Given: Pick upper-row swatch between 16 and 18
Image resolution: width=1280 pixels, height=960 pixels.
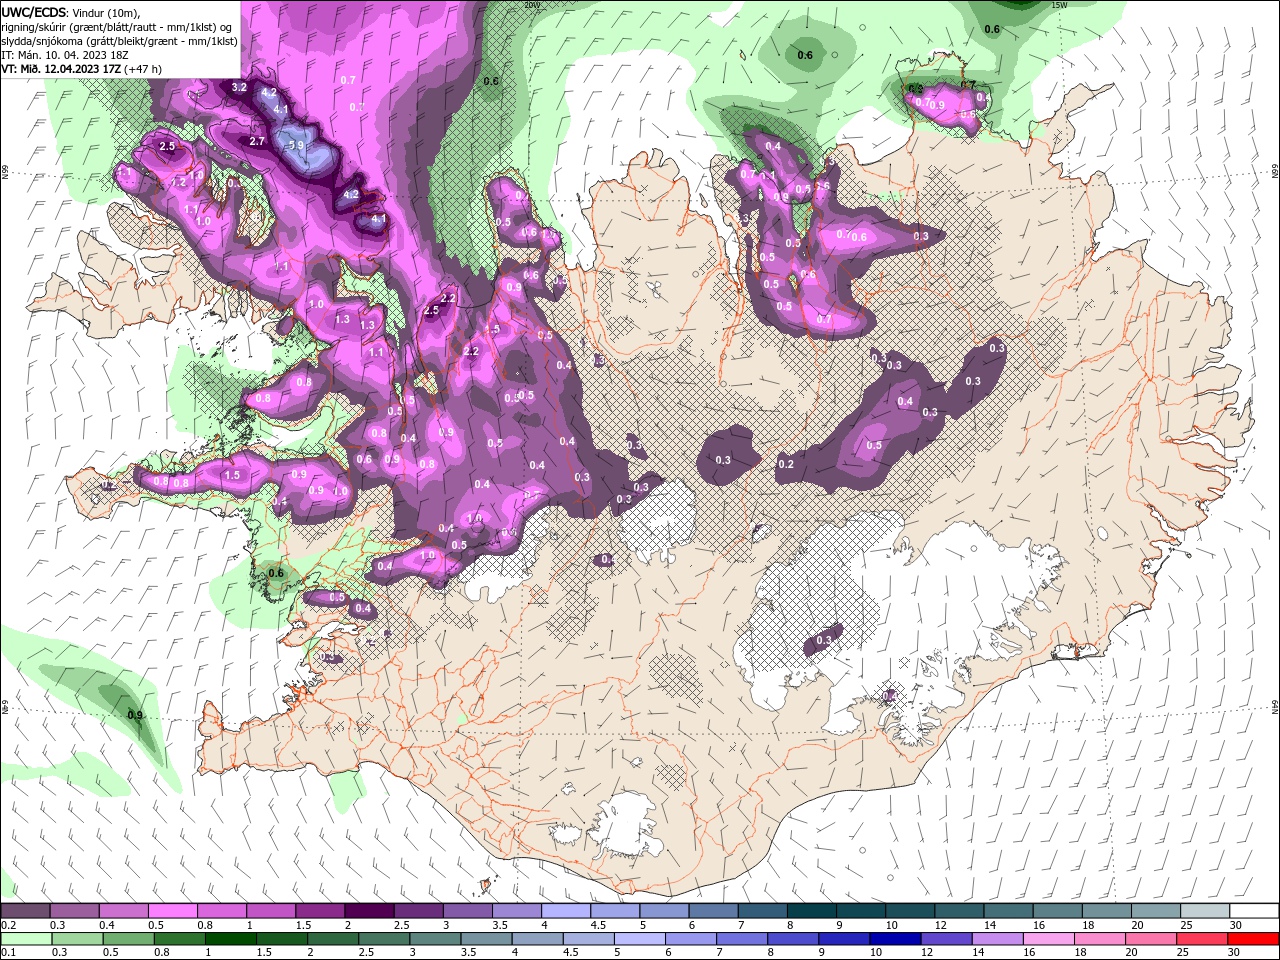Looking at the screenshot, I should (x=1057, y=911).
